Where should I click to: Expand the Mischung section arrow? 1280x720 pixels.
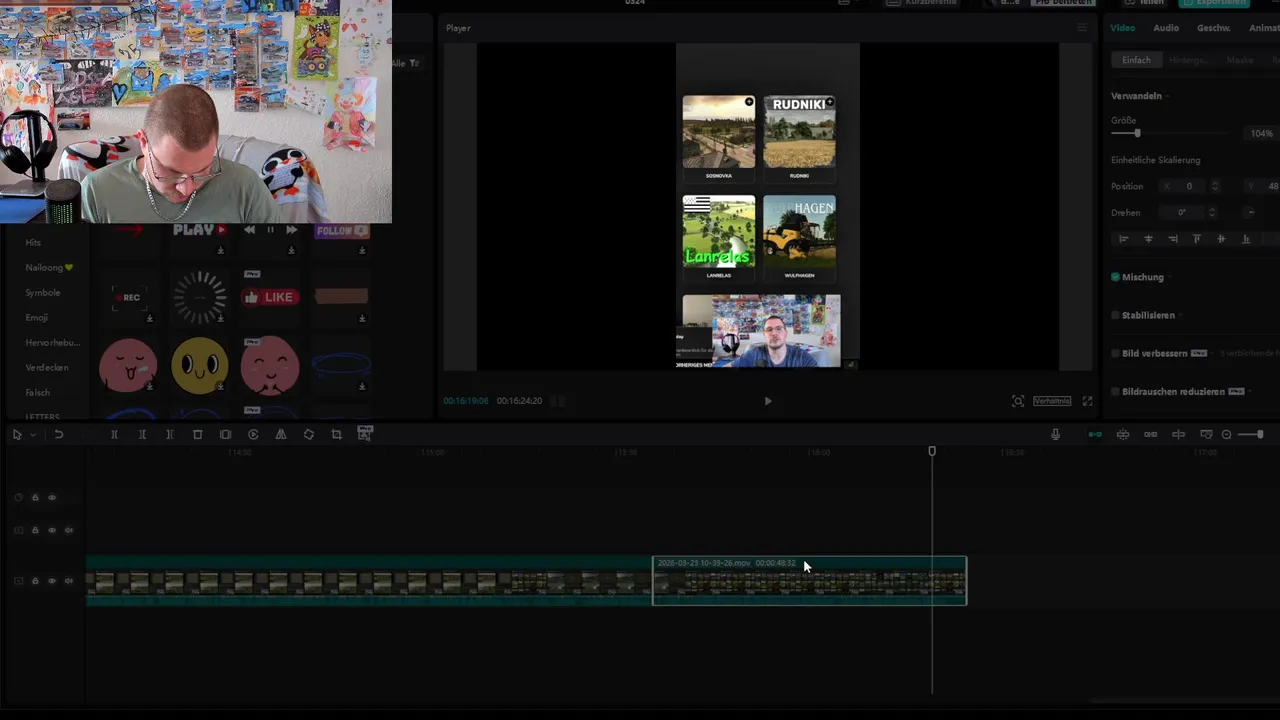click(1170, 277)
